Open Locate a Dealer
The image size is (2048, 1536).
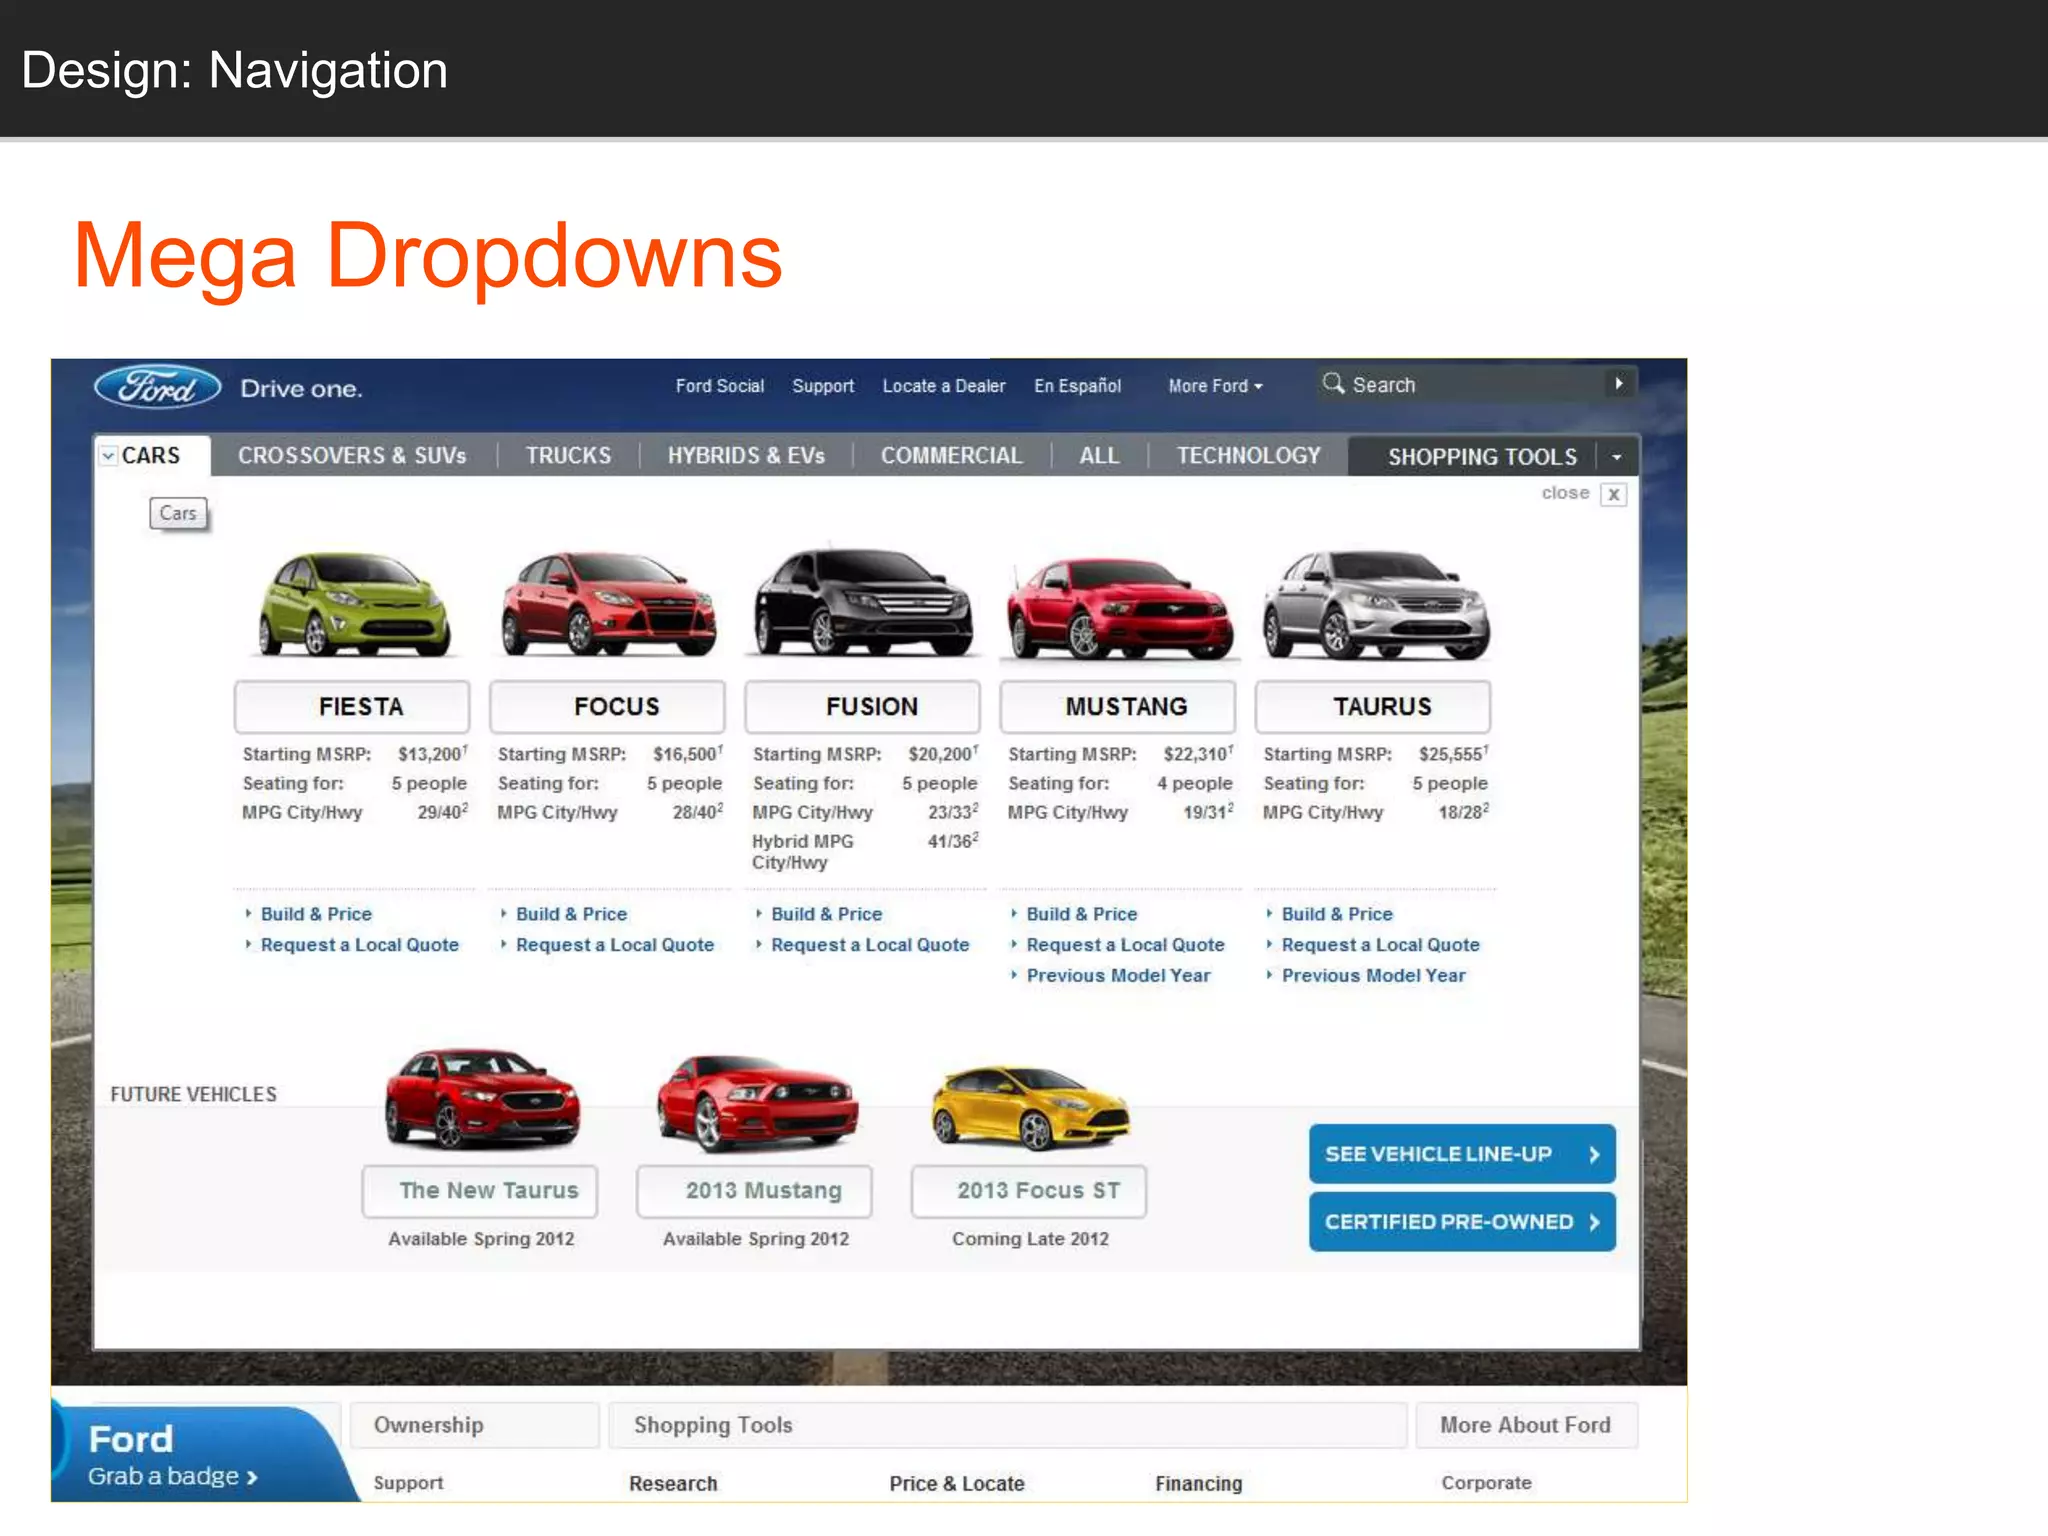pos(943,386)
